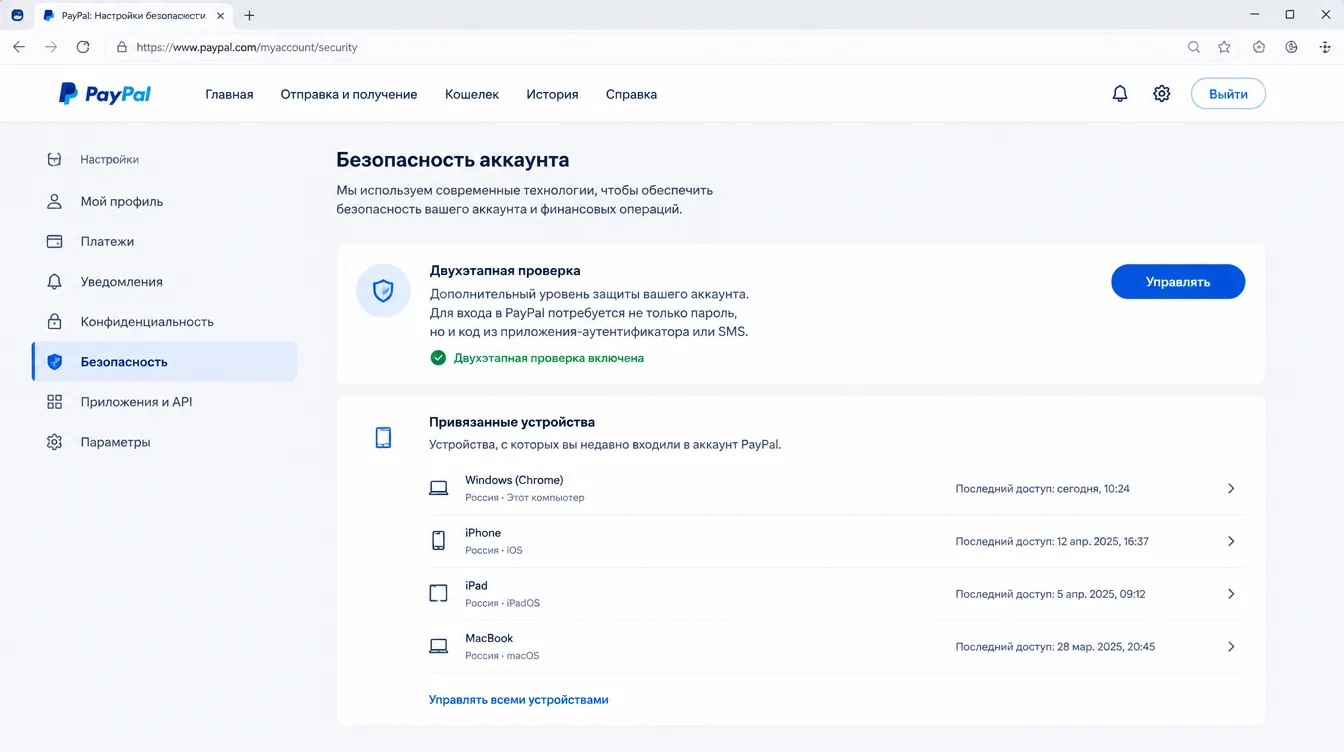Open the Справка menu item
This screenshot has width=1344, height=752.
631,94
